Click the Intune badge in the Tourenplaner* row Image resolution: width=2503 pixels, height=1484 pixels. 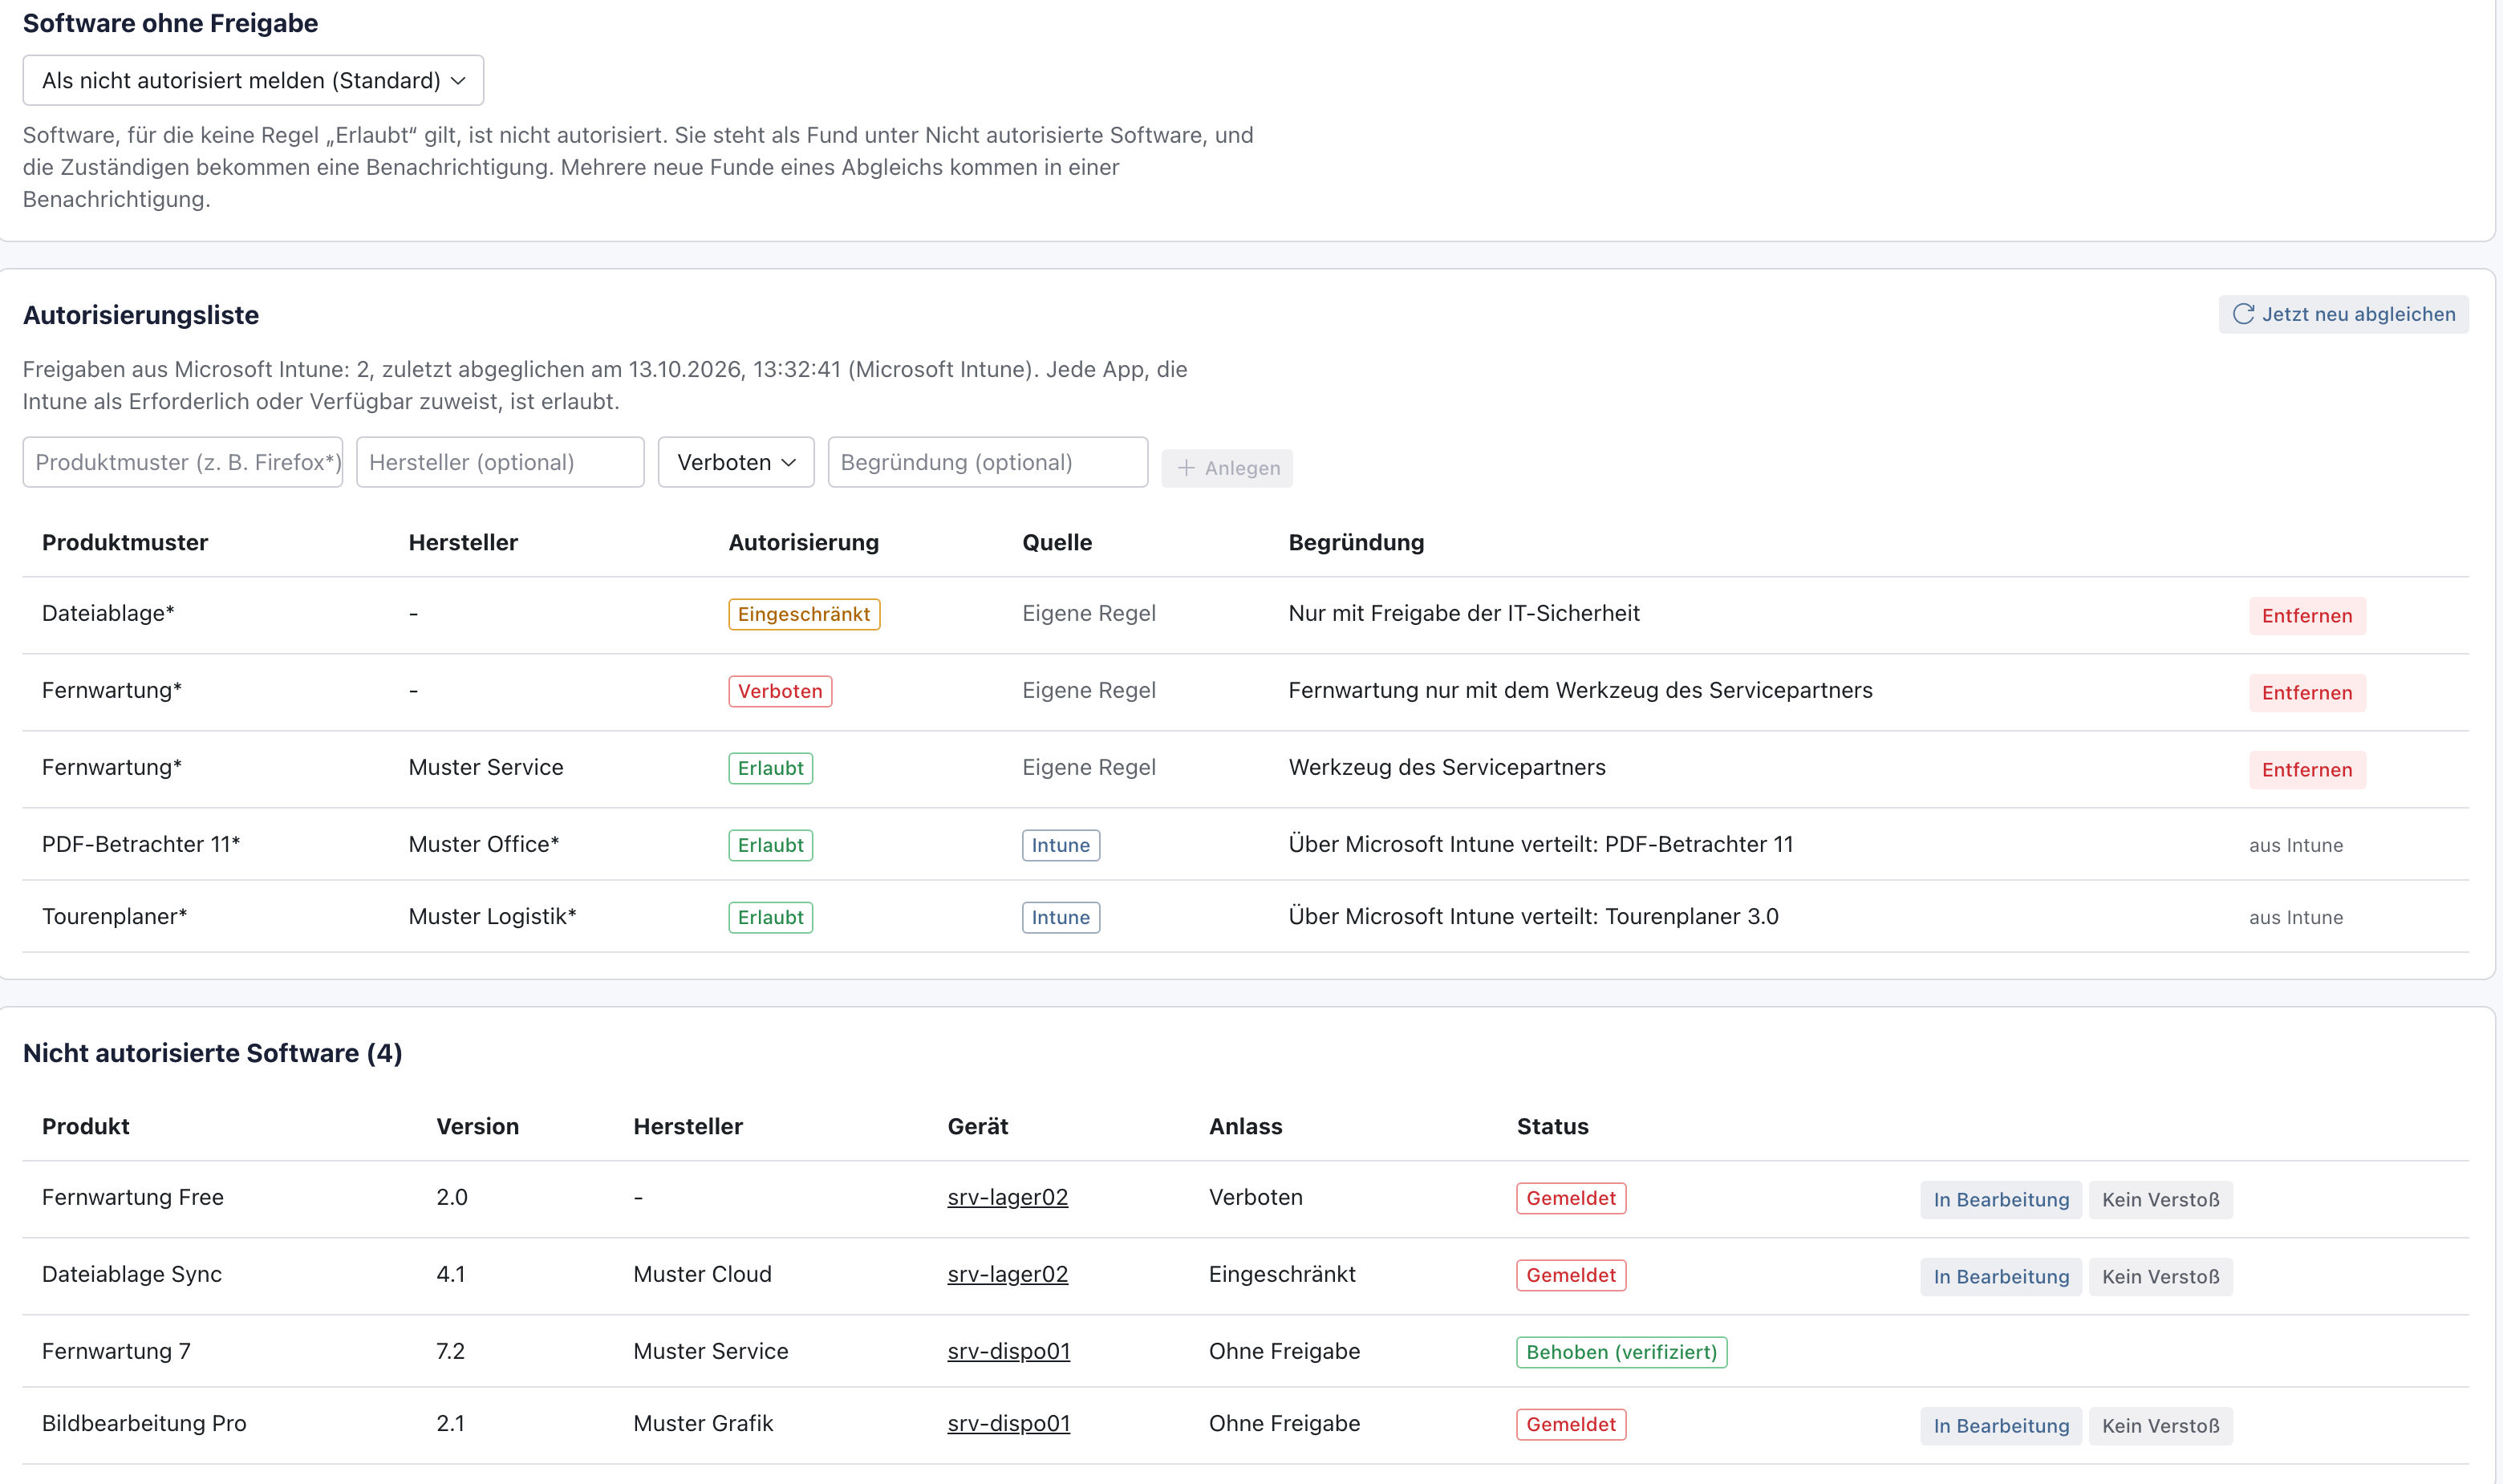(x=1061, y=917)
